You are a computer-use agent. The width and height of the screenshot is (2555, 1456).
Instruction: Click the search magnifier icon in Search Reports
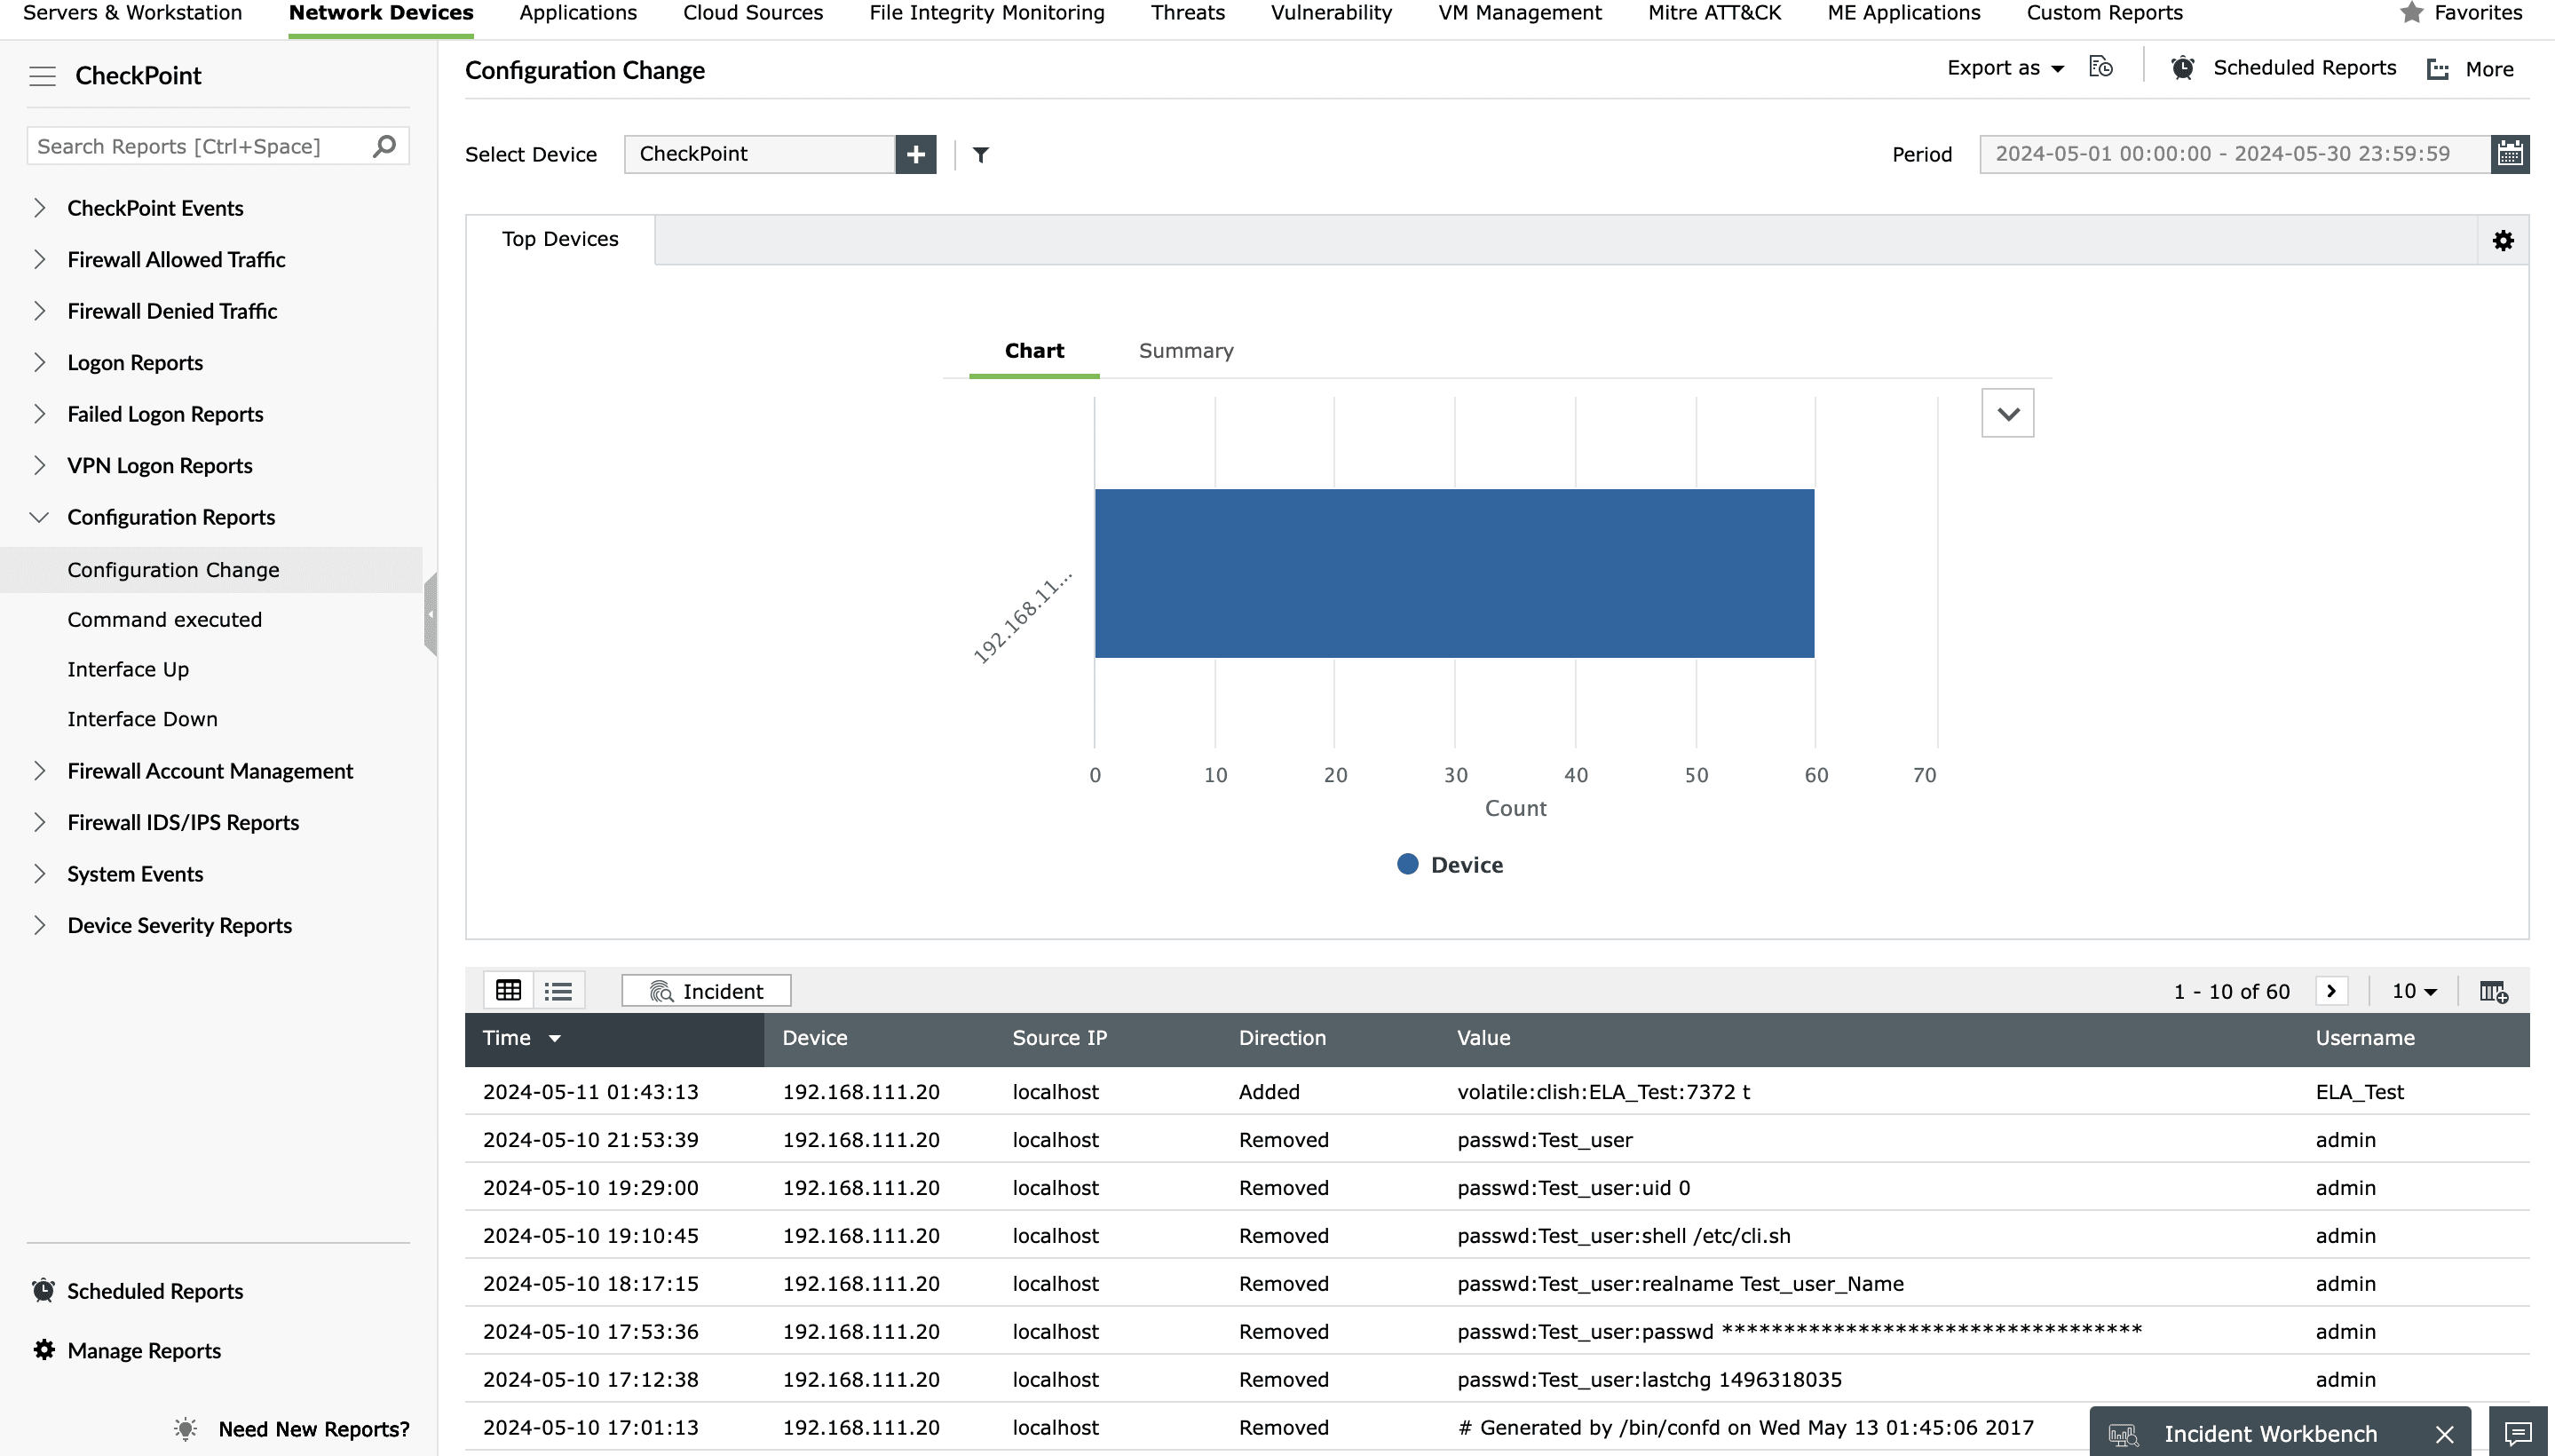tap(384, 146)
